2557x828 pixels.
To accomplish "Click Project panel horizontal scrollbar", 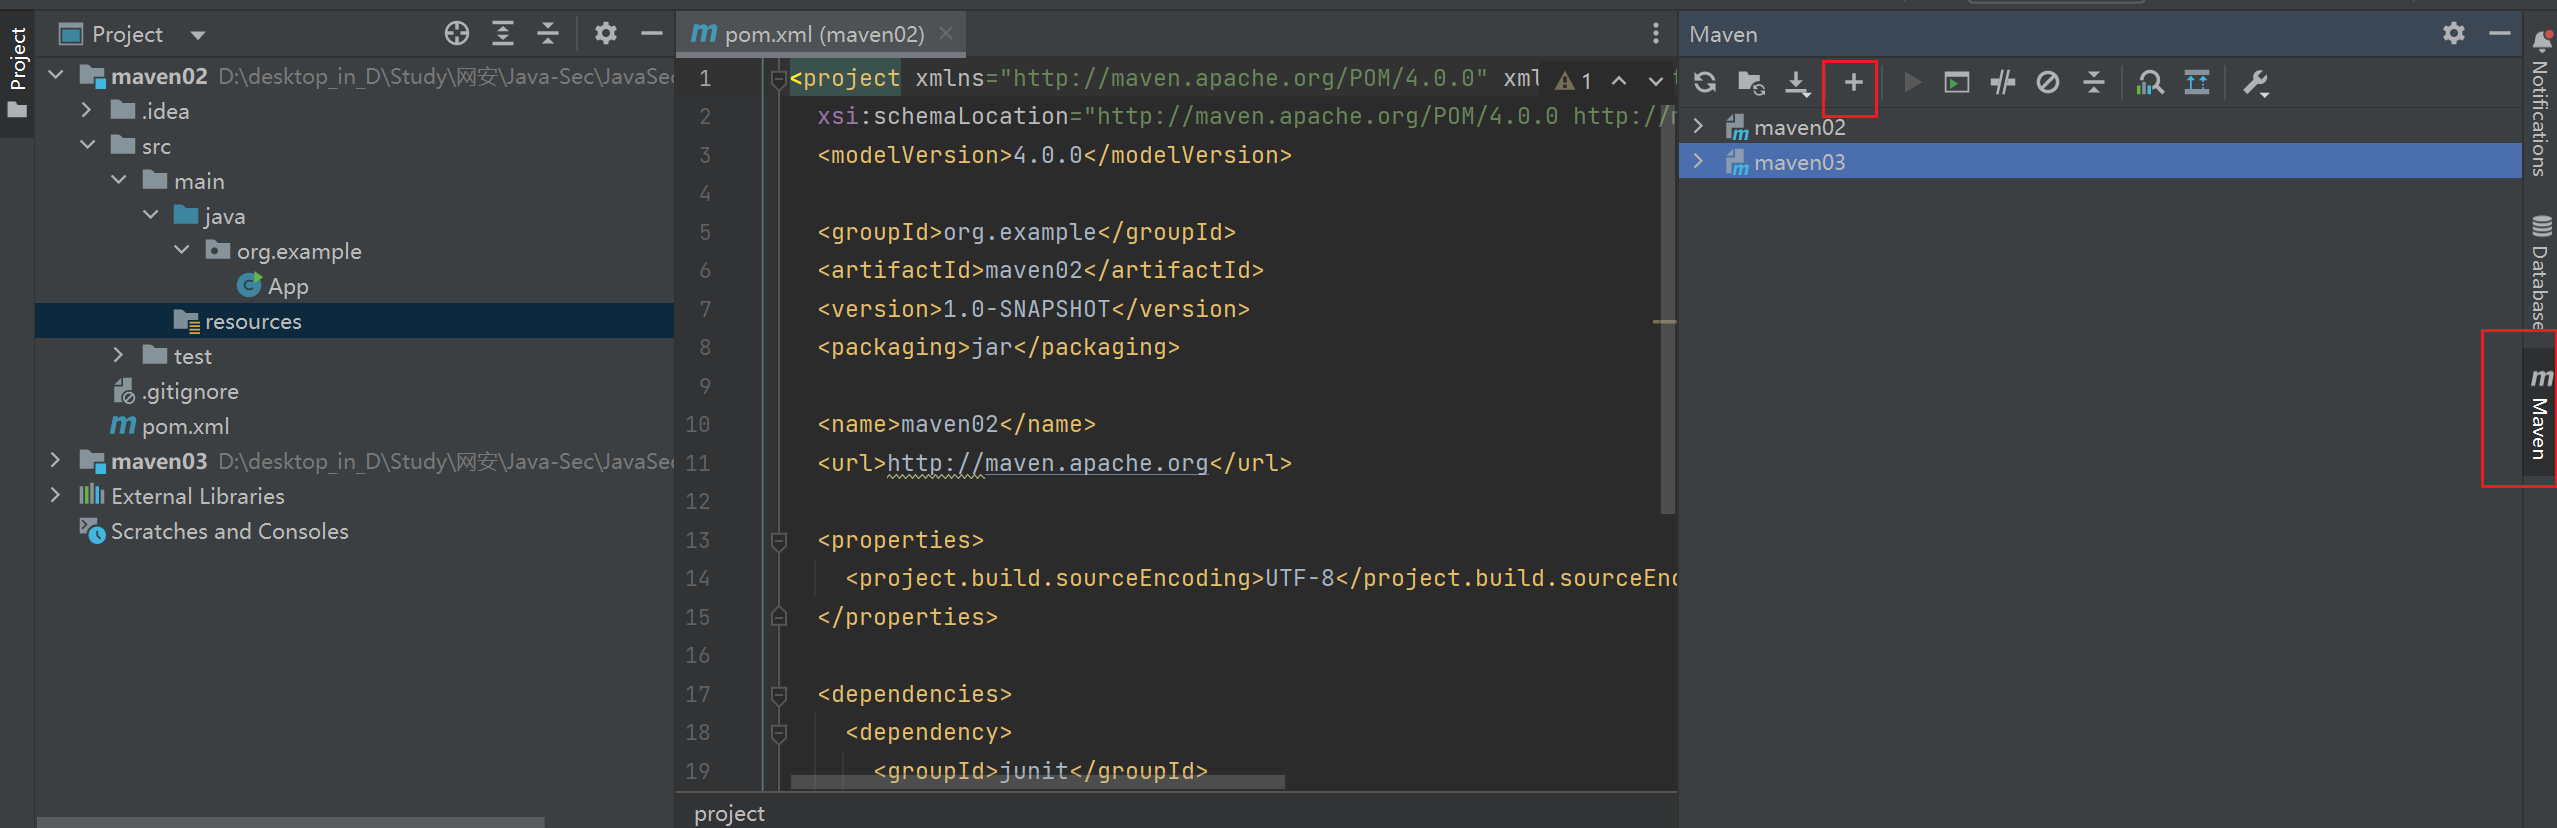I will (x=291, y=822).
